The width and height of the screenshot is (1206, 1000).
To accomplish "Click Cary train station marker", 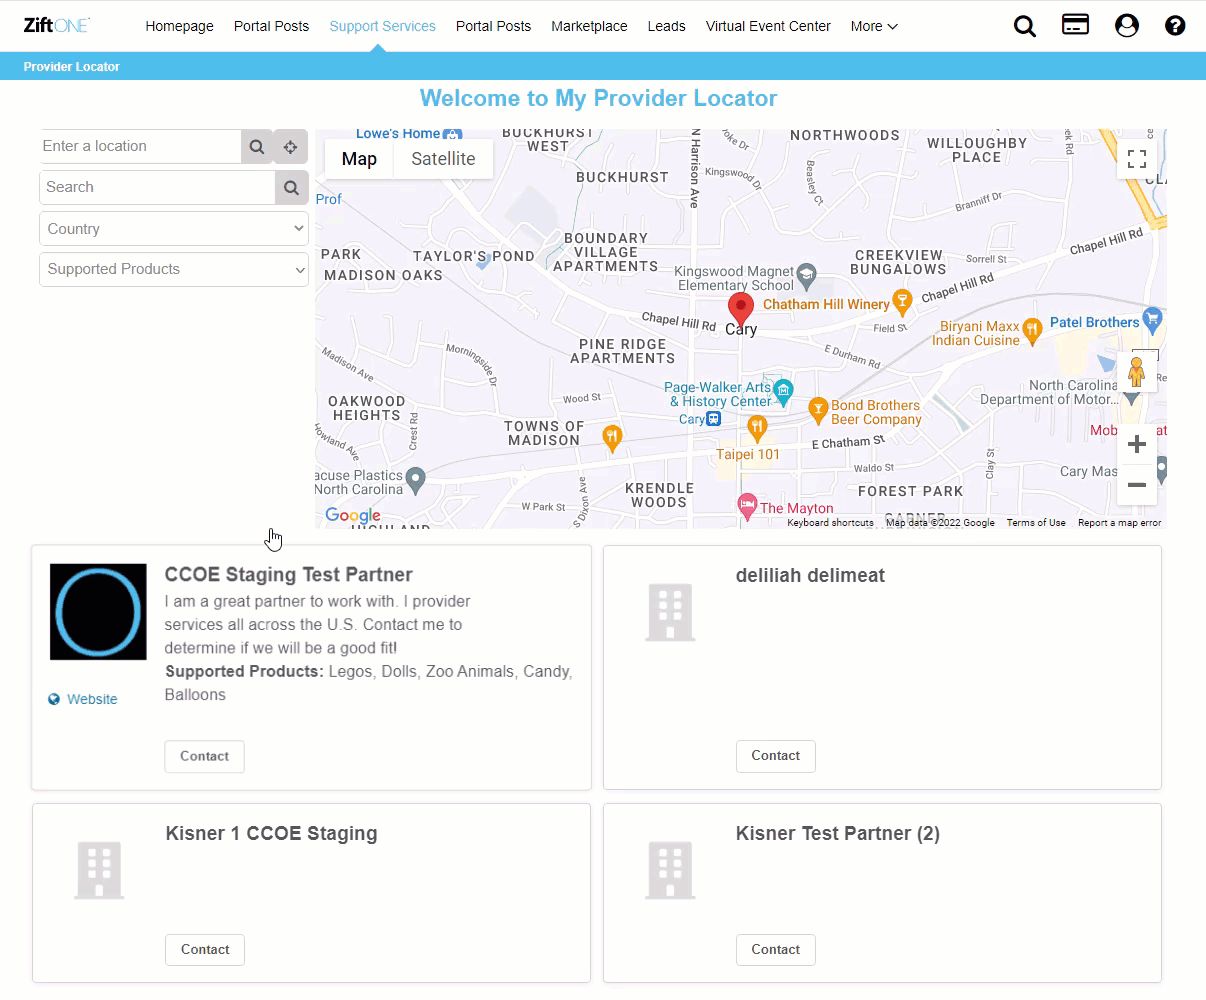I will [x=714, y=419].
